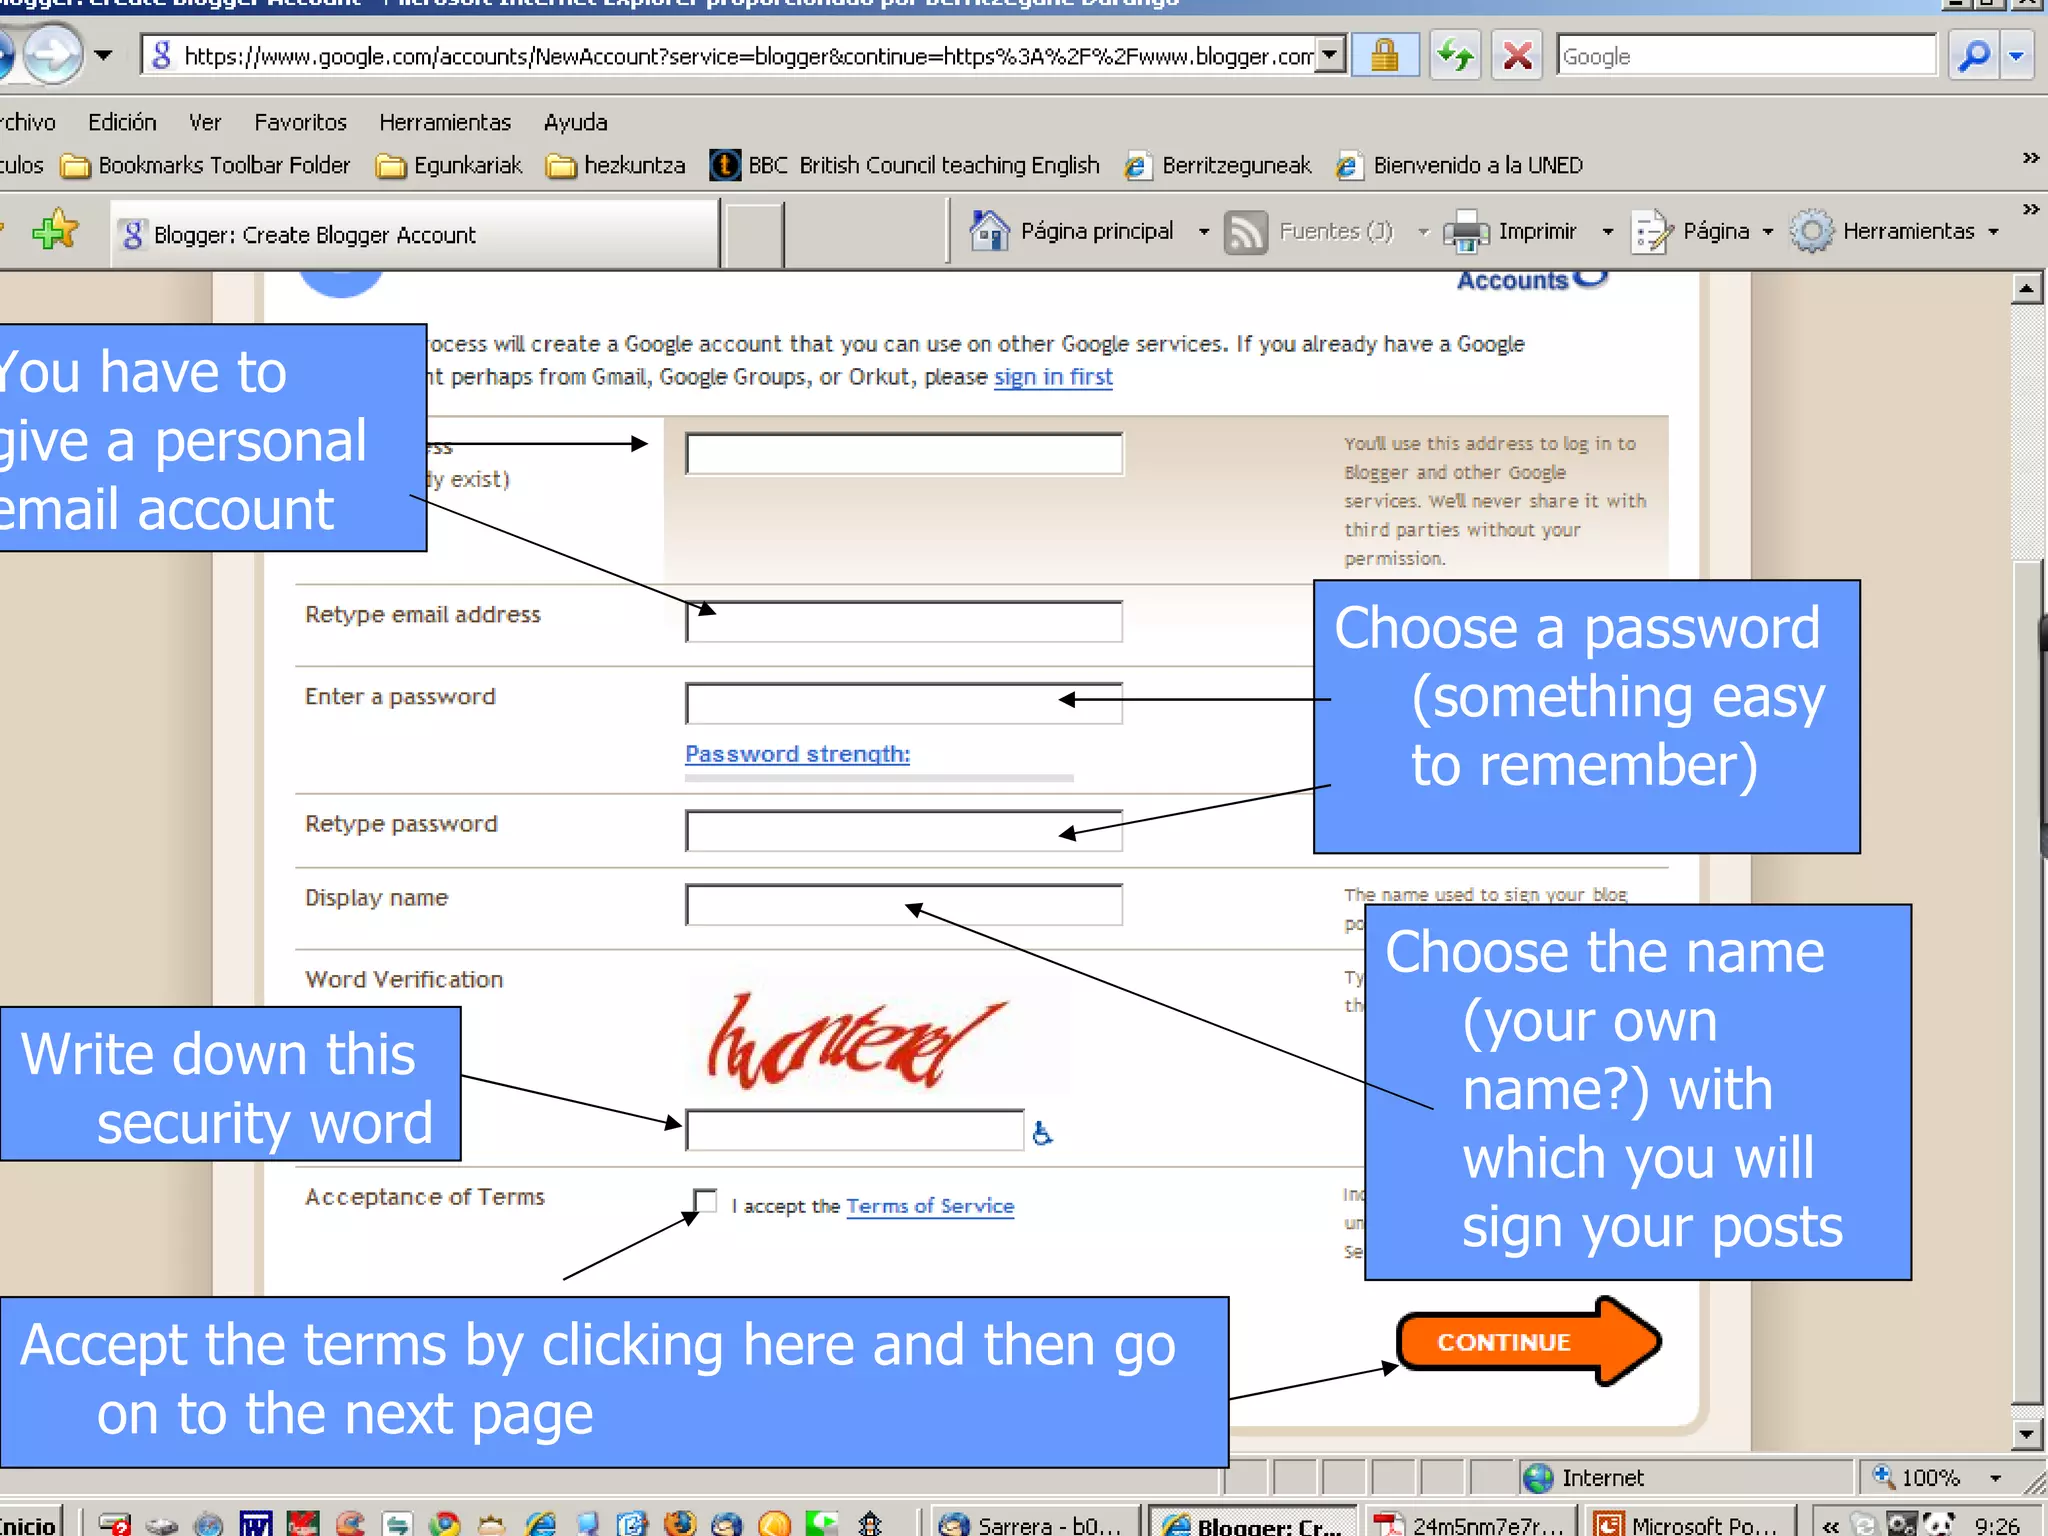Click the add to favorites star icon

(55, 232)
